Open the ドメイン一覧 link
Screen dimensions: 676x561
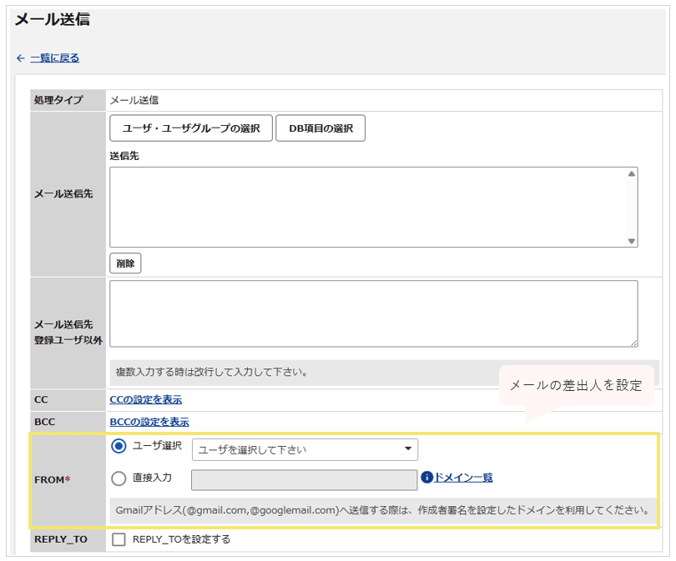(x=463, y=477)
